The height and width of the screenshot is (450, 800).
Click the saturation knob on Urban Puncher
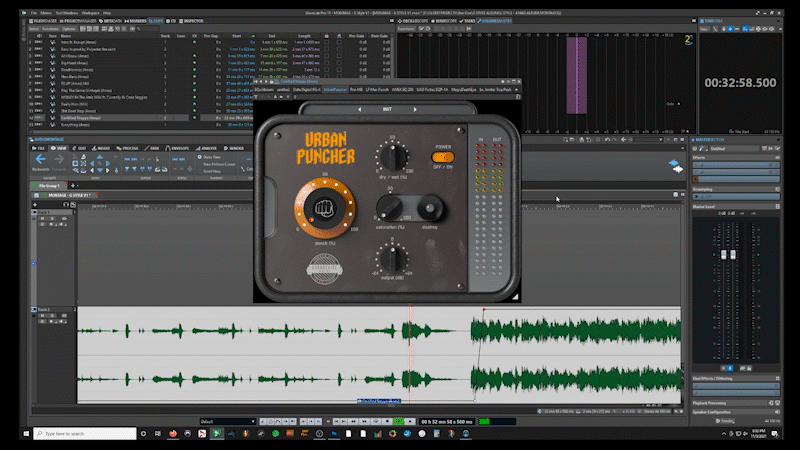389,207
